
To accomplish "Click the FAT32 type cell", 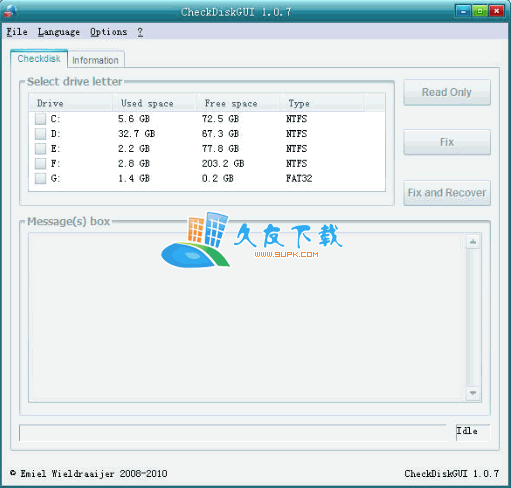I will tap(299, 178).
